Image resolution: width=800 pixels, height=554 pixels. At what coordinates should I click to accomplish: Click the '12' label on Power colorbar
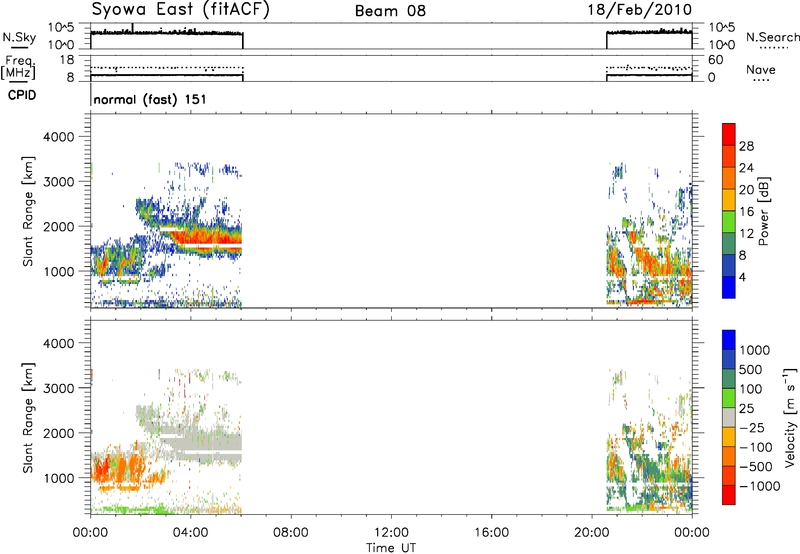coord(746,234)
